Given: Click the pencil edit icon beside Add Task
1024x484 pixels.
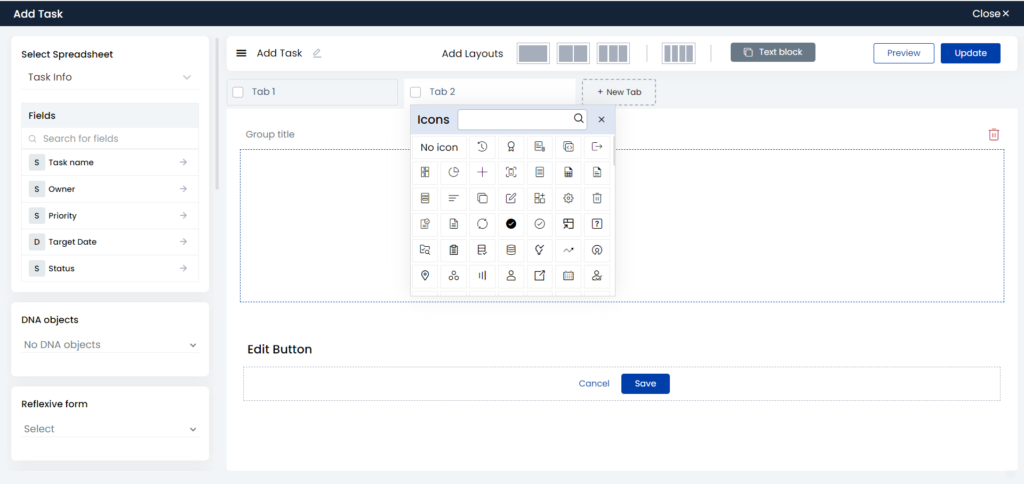Looking at the screenshot, I should pos(317,53).
